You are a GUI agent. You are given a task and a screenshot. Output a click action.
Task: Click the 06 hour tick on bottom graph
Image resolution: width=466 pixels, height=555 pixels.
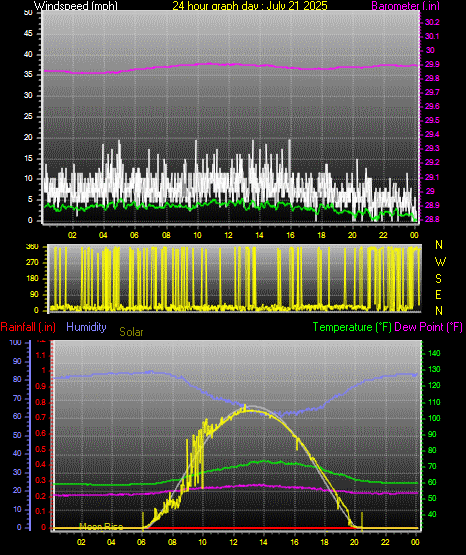pyautogui.click(x=141, y=542)
